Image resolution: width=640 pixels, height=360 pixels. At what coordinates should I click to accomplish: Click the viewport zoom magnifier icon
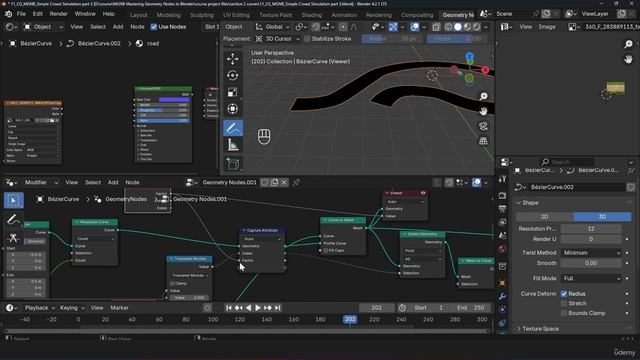tap(483, 96)
